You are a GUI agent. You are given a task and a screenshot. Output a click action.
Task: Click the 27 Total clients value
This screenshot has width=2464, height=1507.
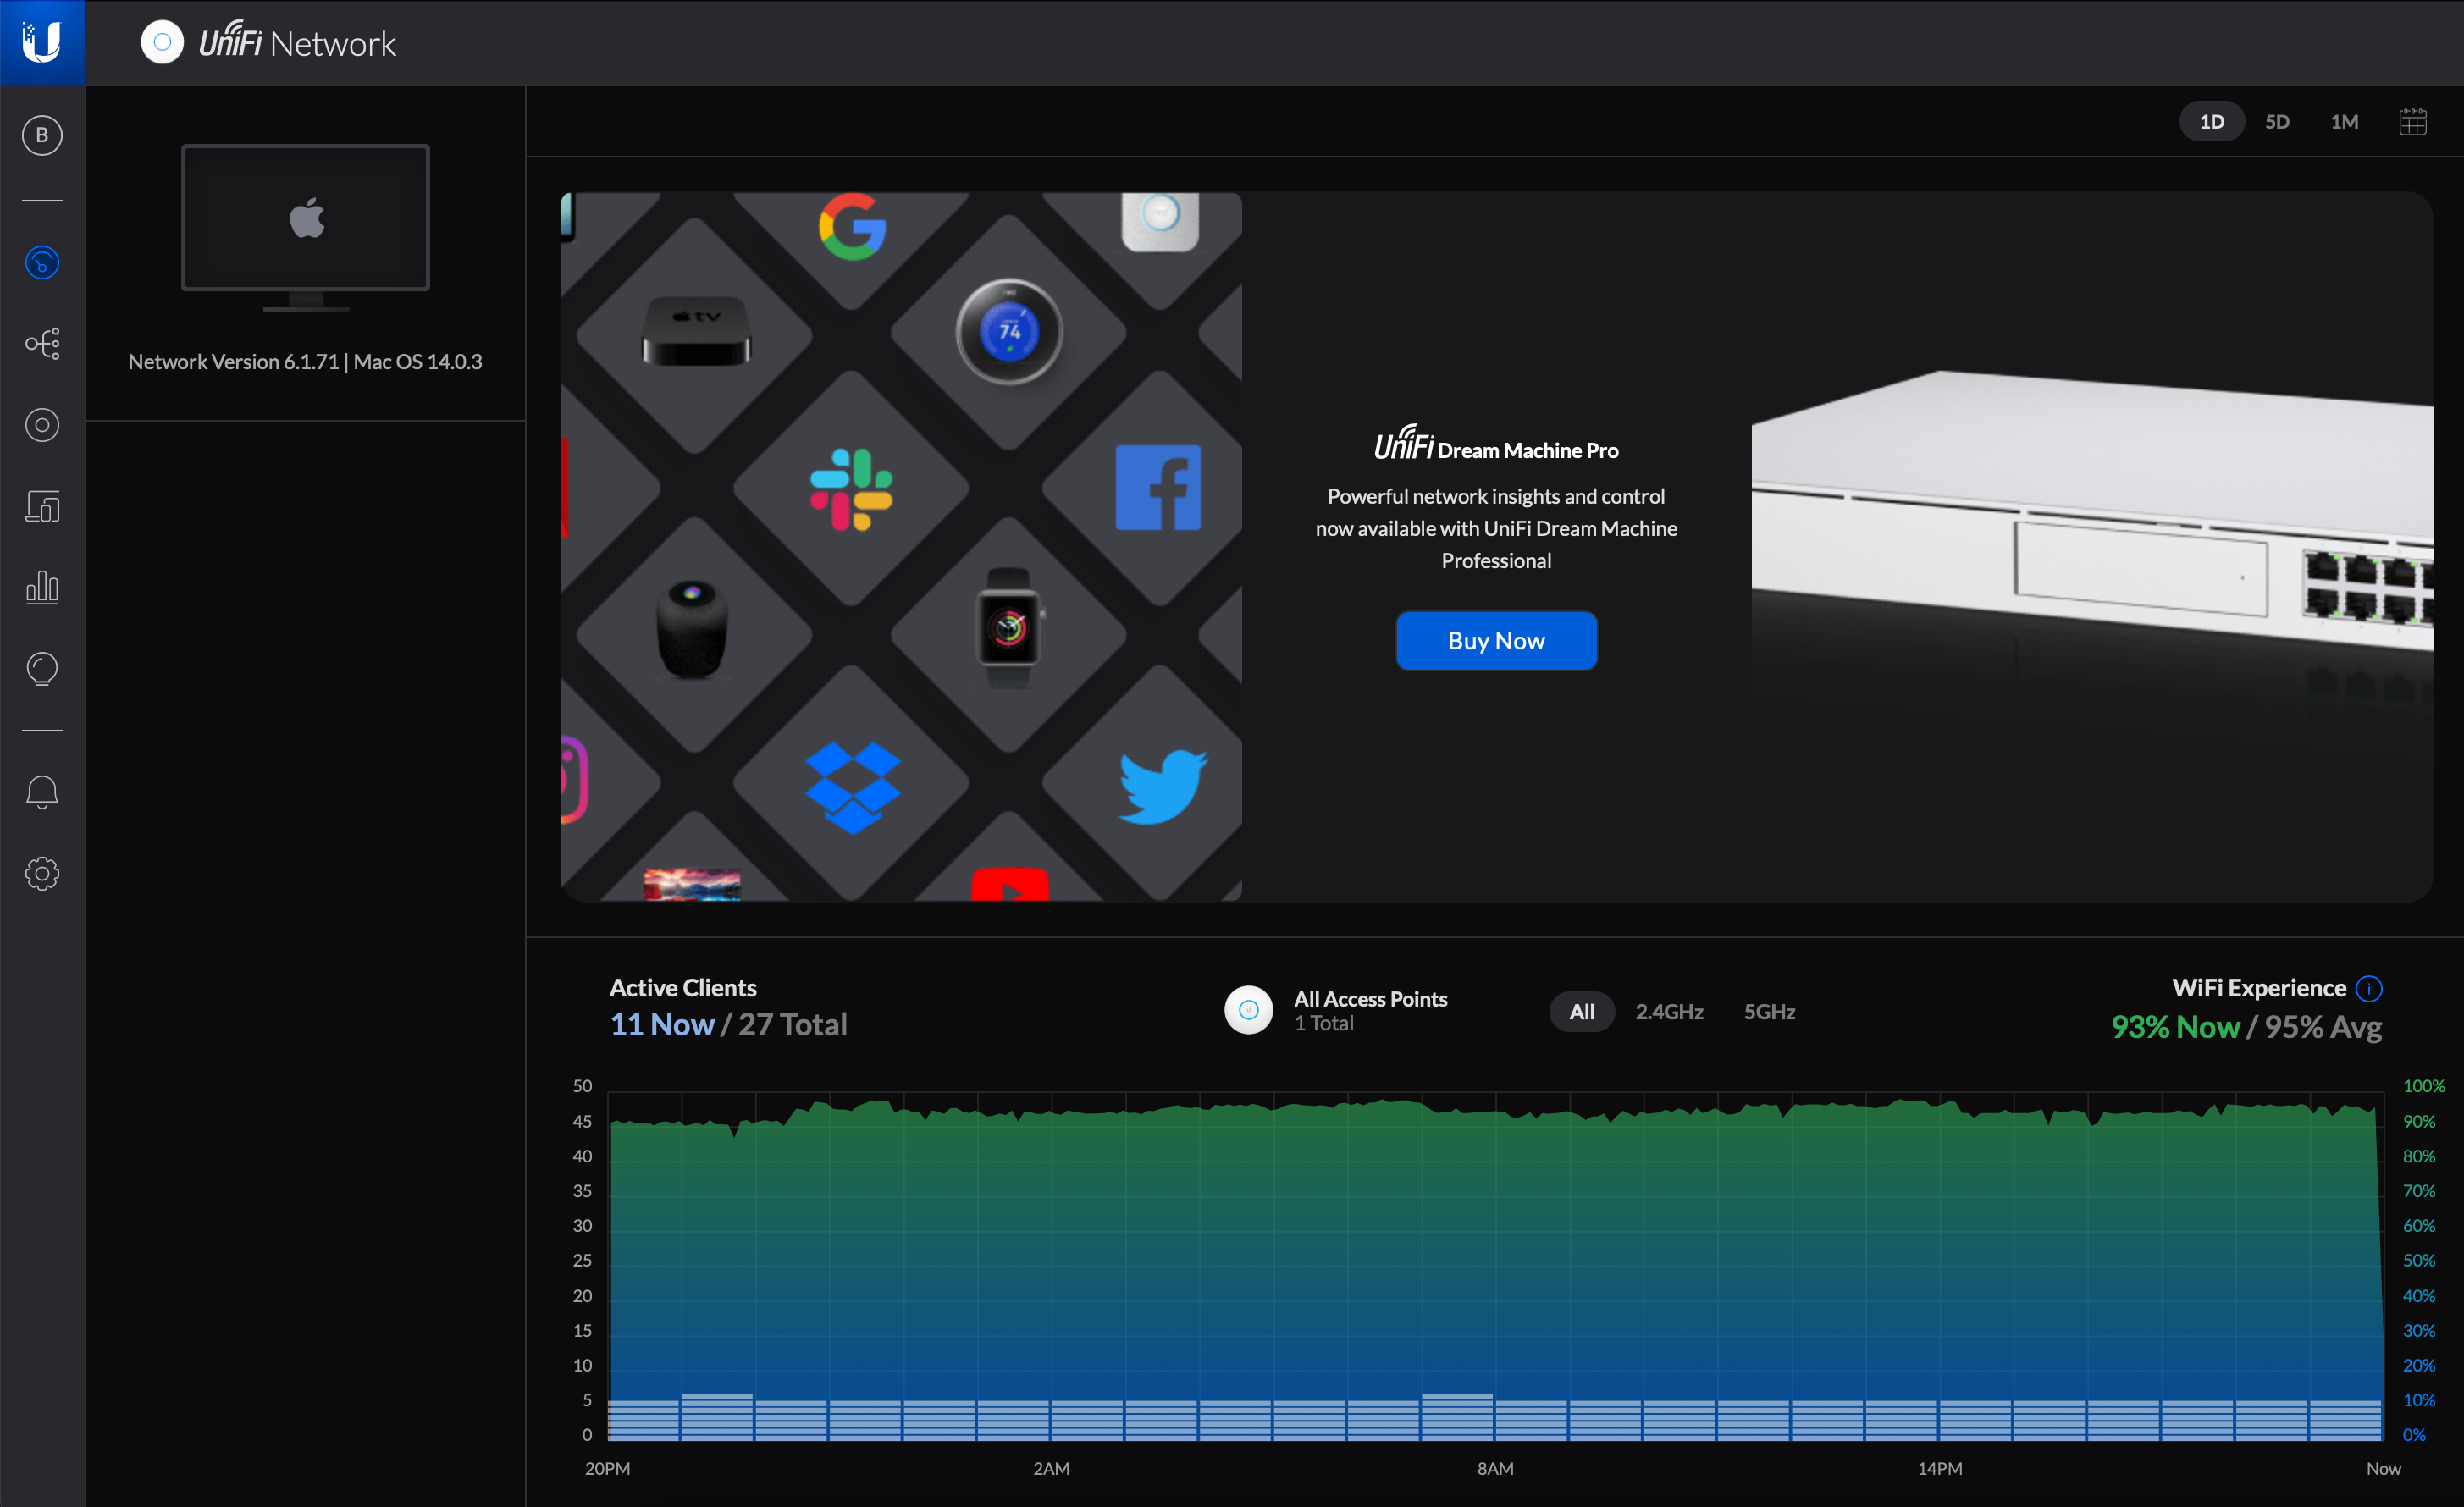(793, 1024)
